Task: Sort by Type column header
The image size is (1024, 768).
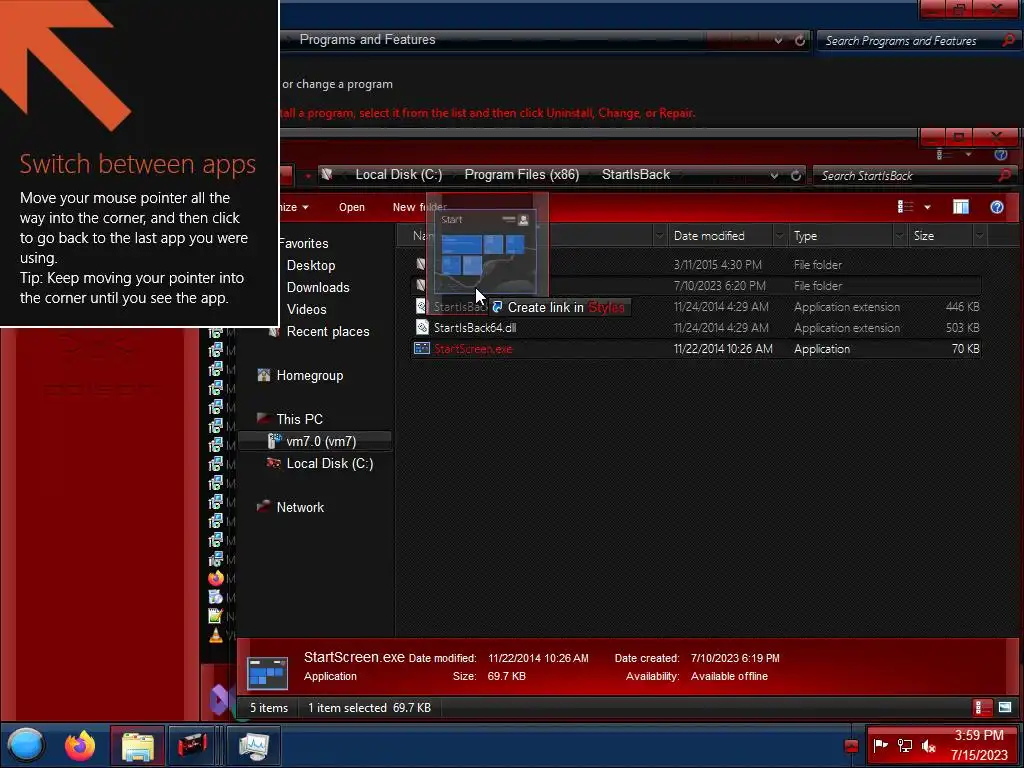Action: (805, 236)
